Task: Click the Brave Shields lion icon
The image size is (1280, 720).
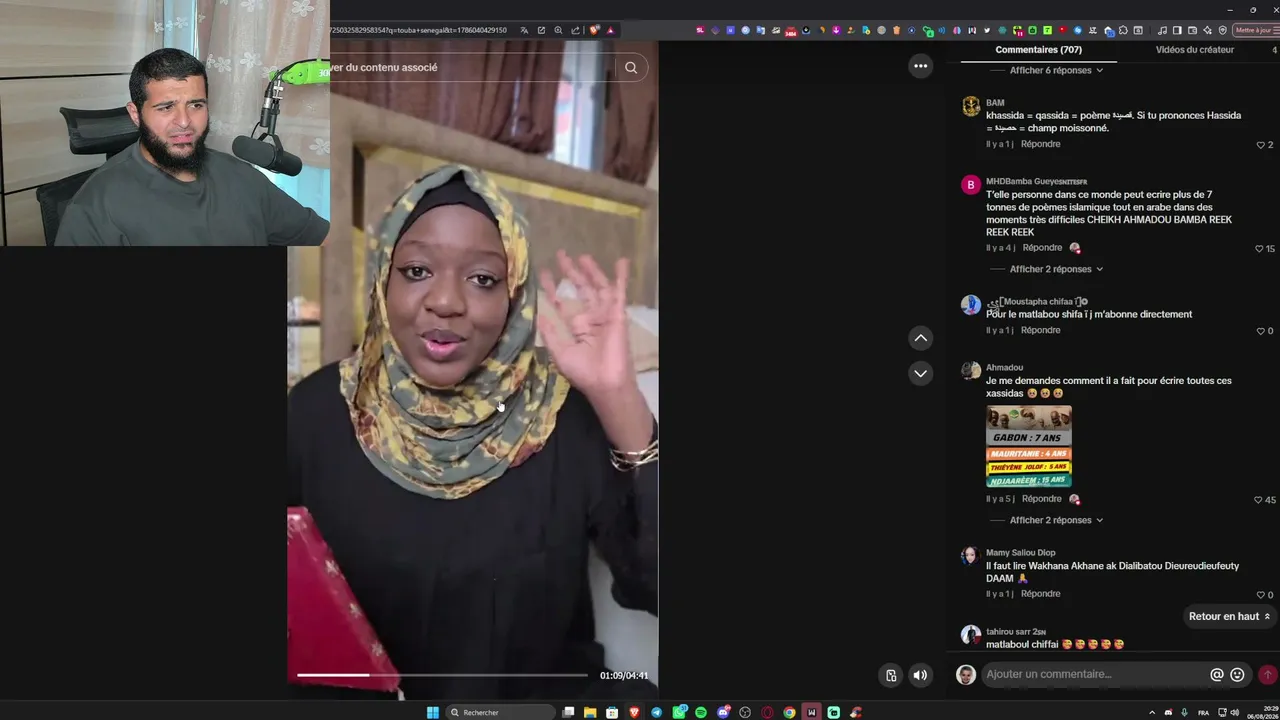Action: coord(594,30)
